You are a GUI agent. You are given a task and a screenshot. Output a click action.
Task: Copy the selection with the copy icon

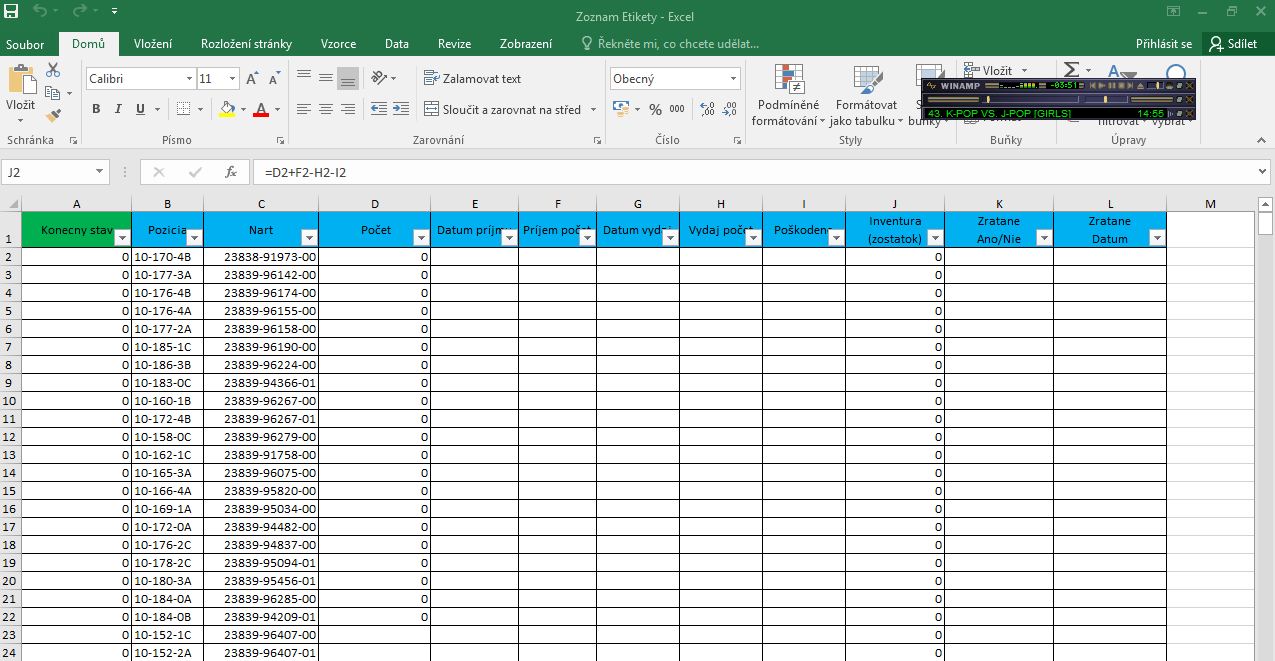53,92
